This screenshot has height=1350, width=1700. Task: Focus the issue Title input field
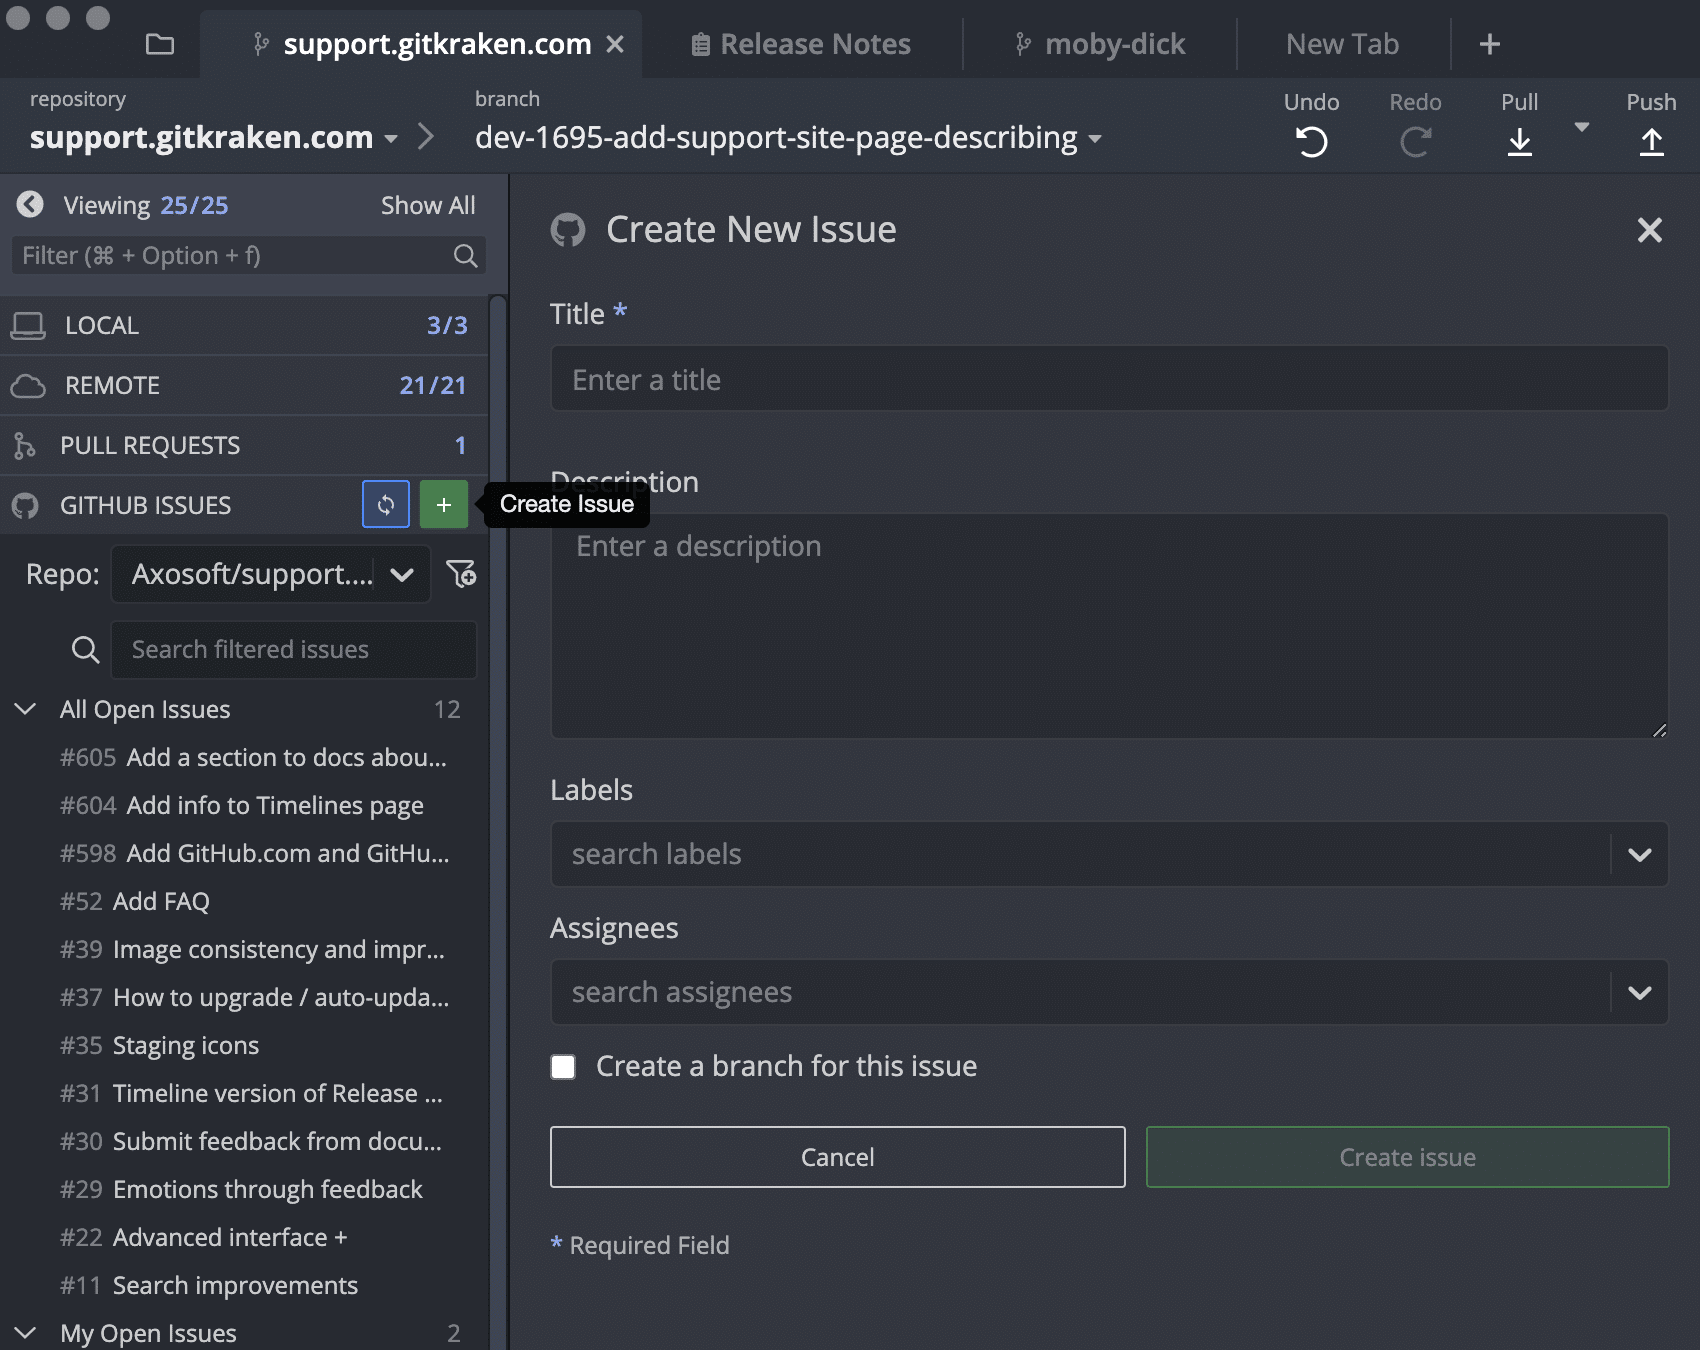(1109, 379)
